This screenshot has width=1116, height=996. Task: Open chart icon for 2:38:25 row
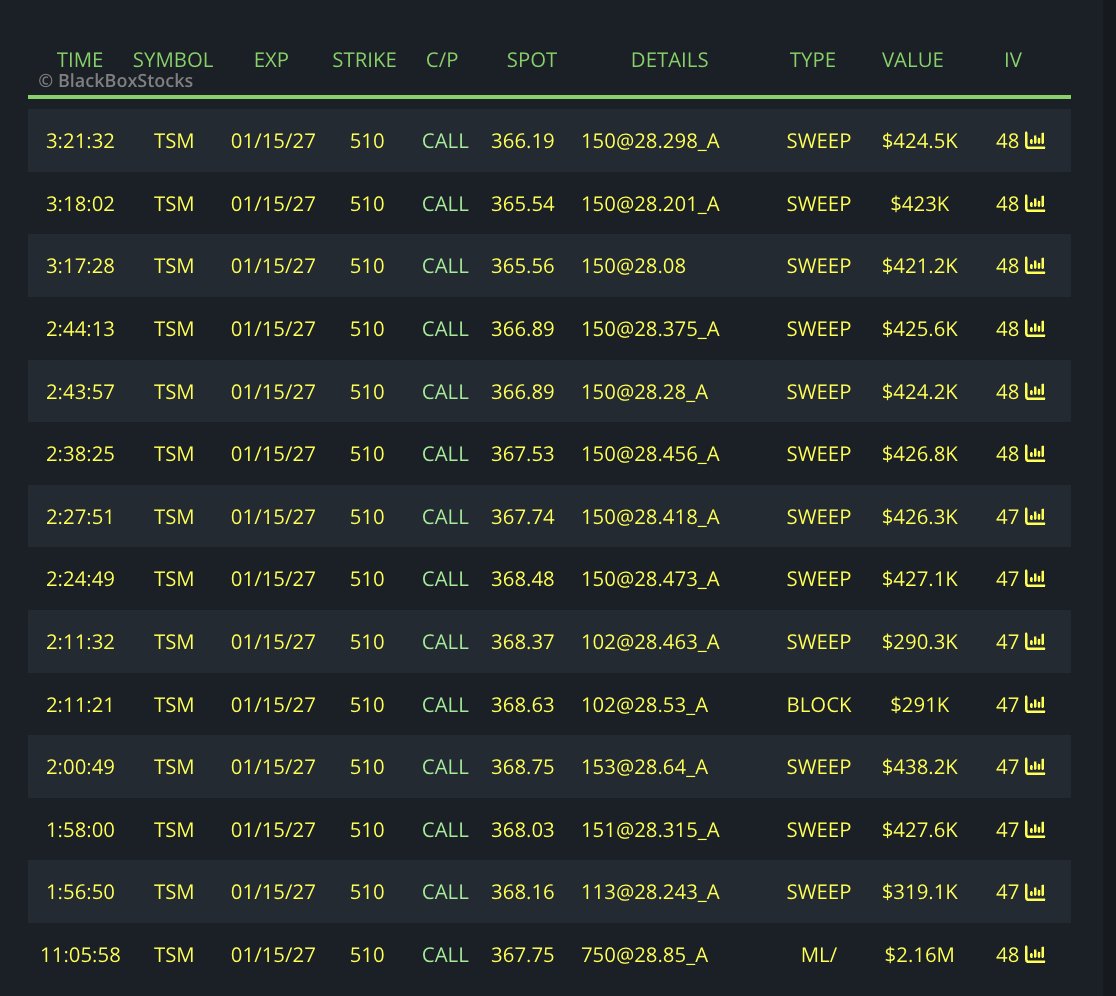tap(1034, 453)
